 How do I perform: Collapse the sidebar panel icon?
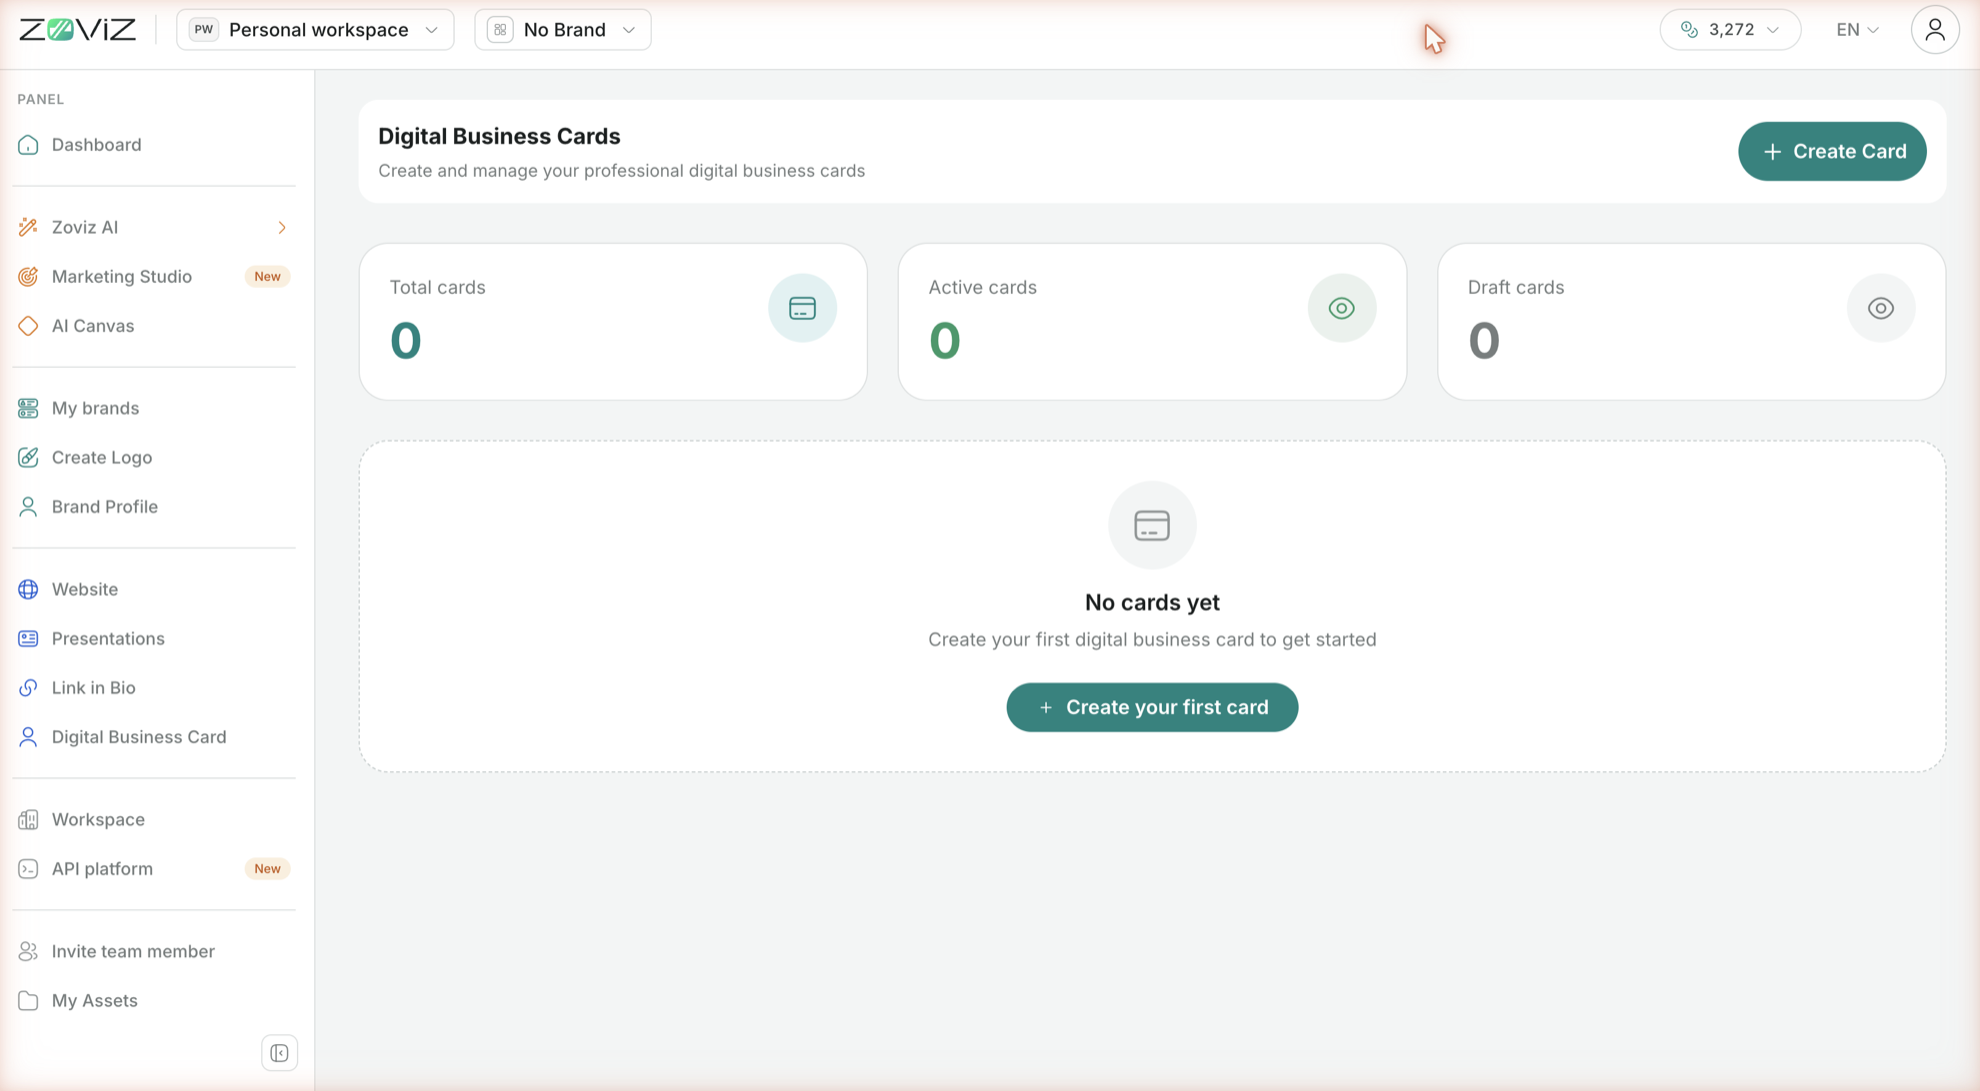tap(279, 1053)
